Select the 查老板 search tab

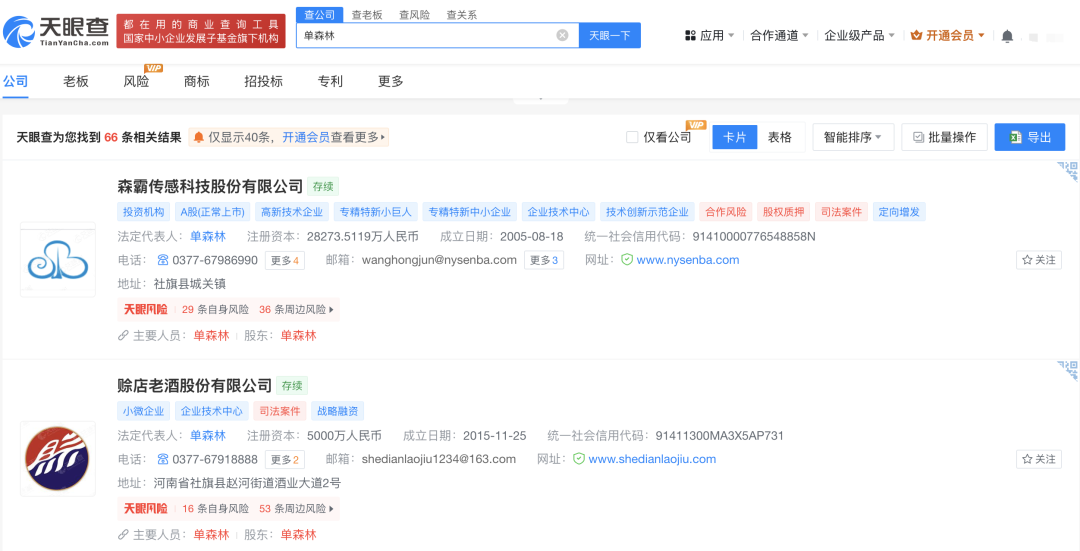(367, 15)
